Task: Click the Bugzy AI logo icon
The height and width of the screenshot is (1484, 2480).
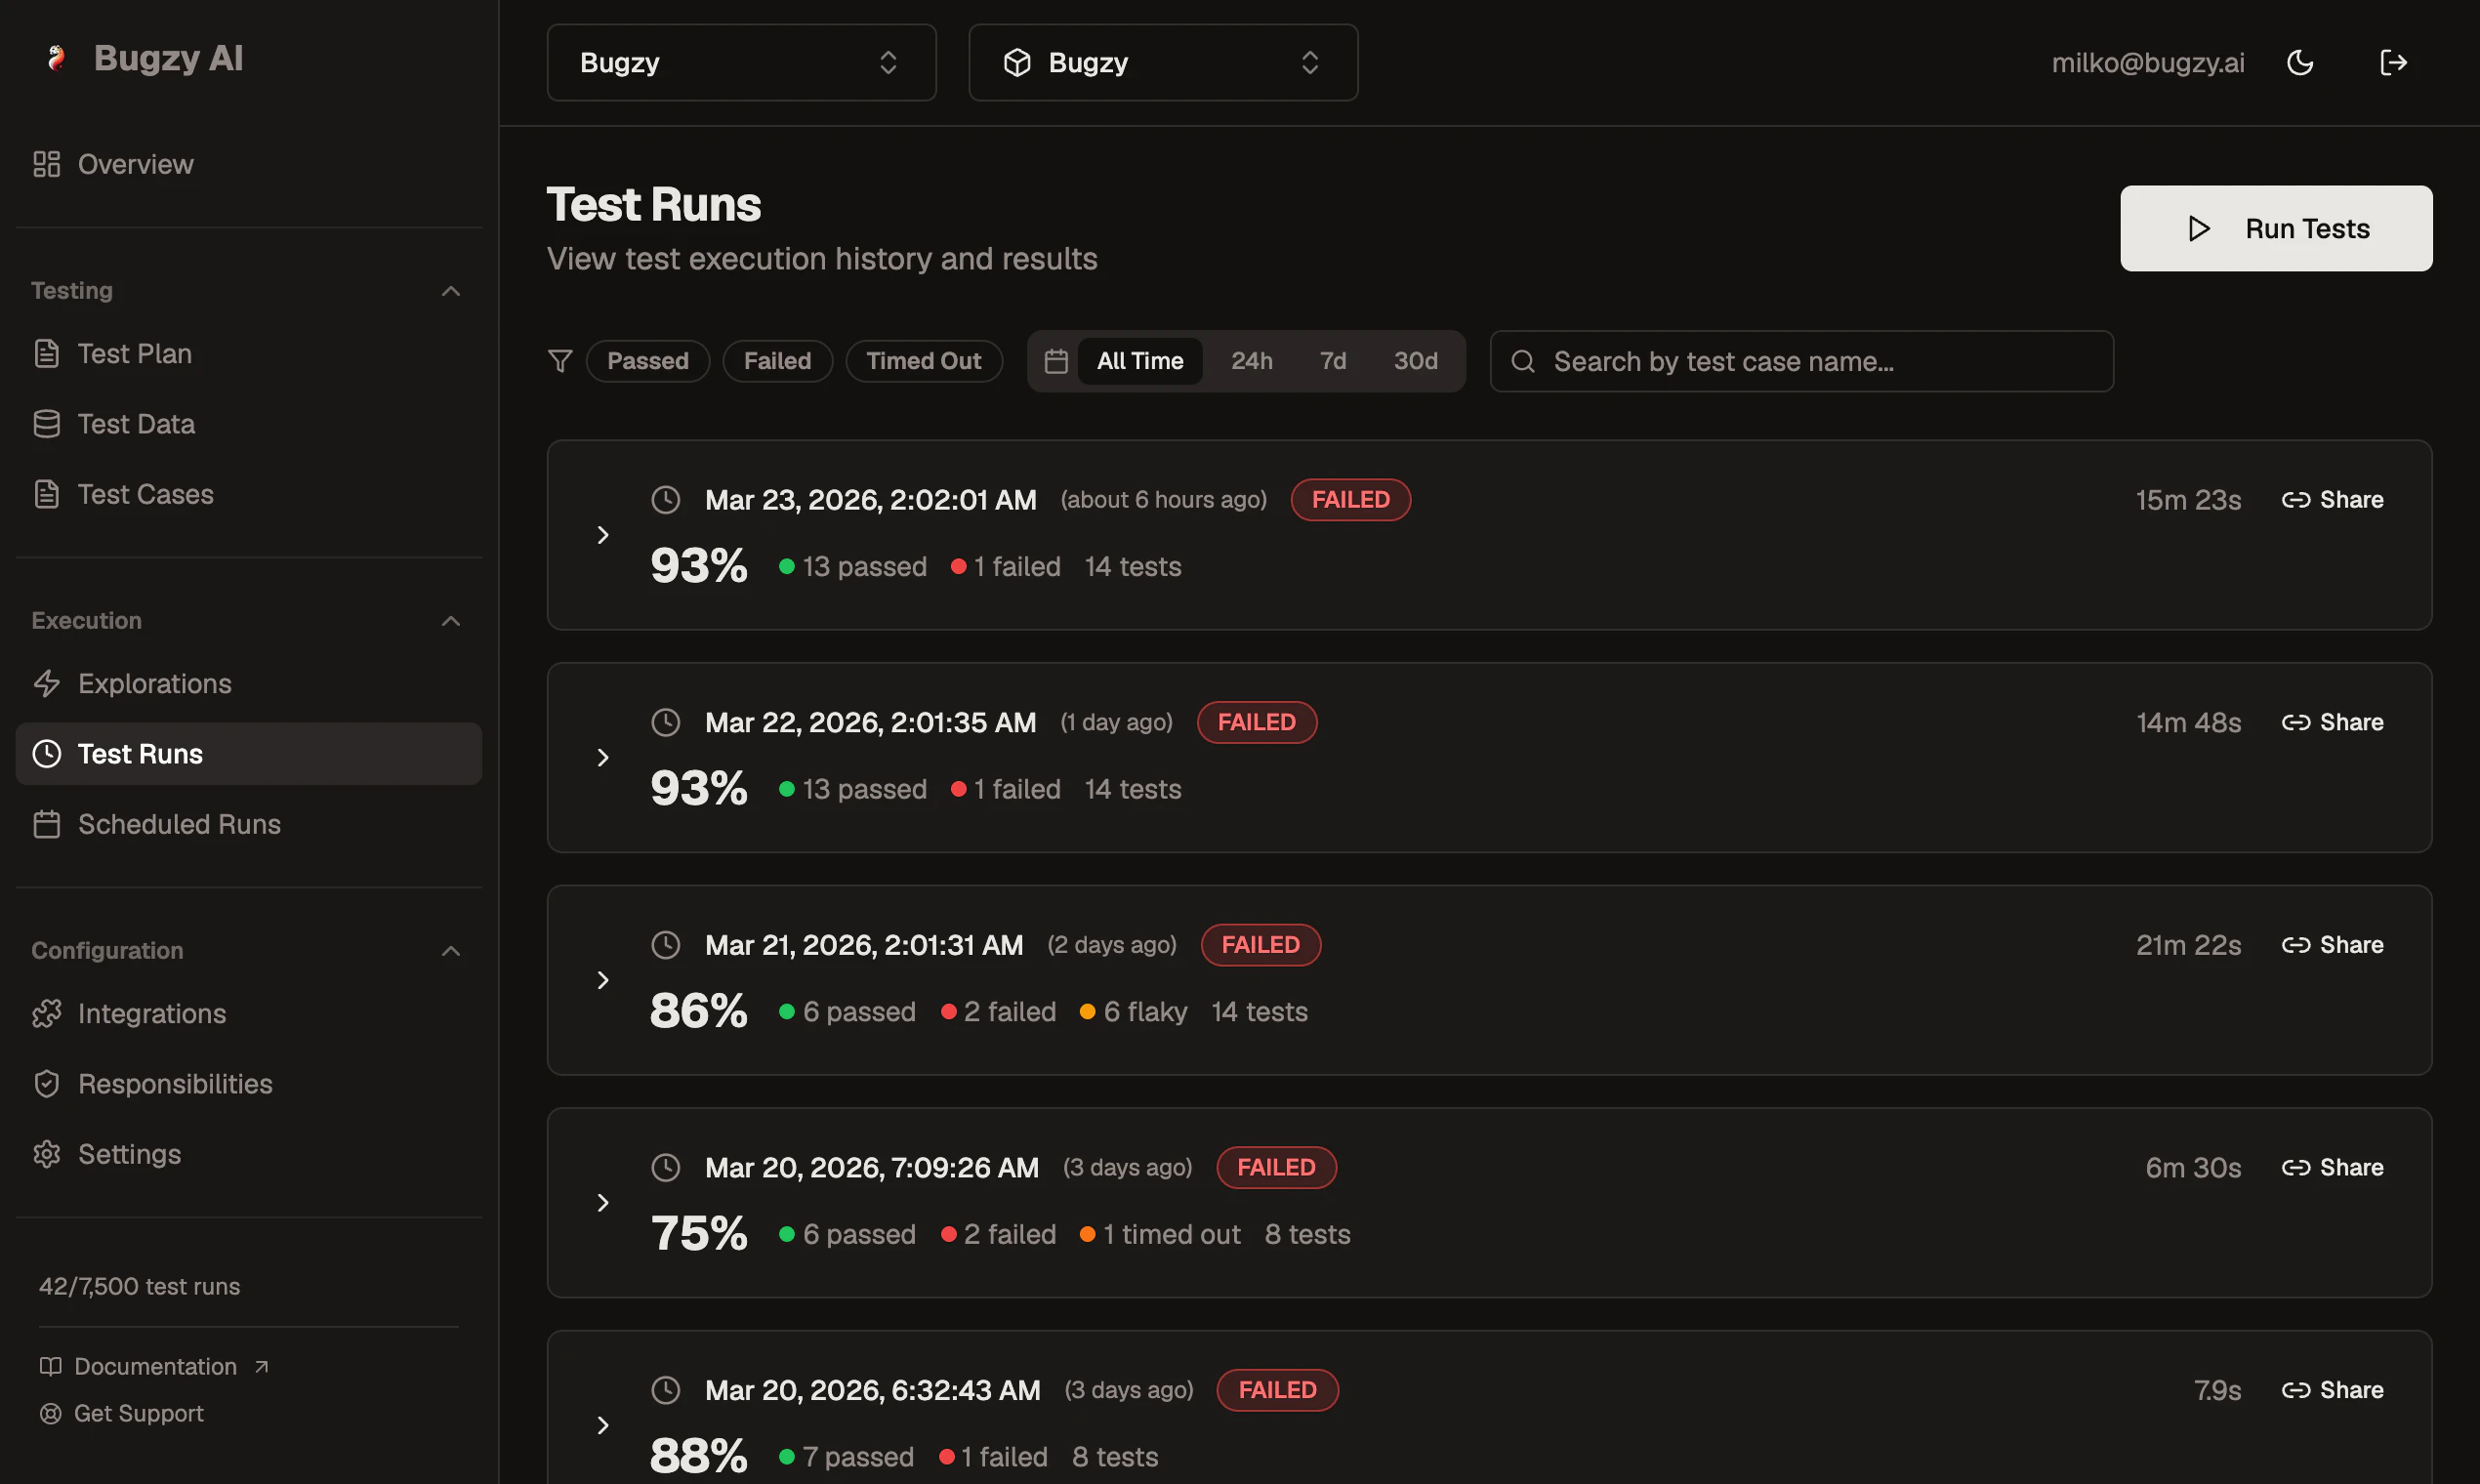Action: [57, 58]
